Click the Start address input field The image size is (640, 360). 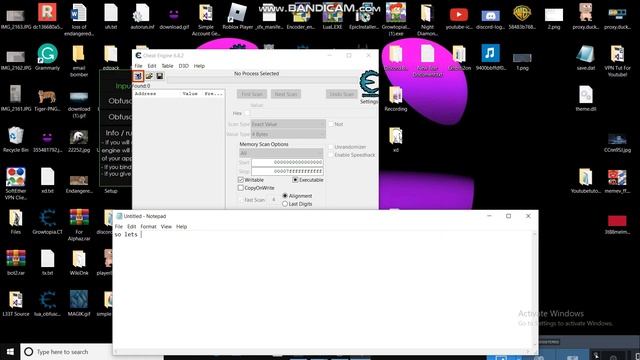[287, 162]
